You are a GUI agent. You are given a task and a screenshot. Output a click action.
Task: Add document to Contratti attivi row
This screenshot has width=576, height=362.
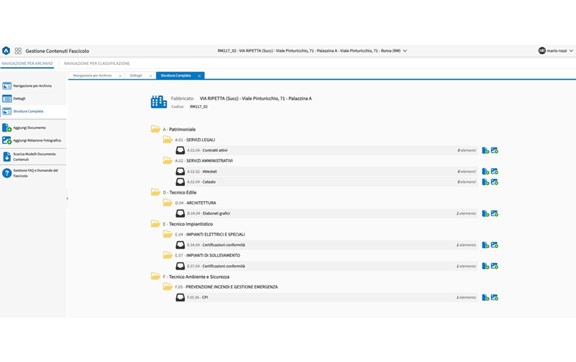[485, 150]
